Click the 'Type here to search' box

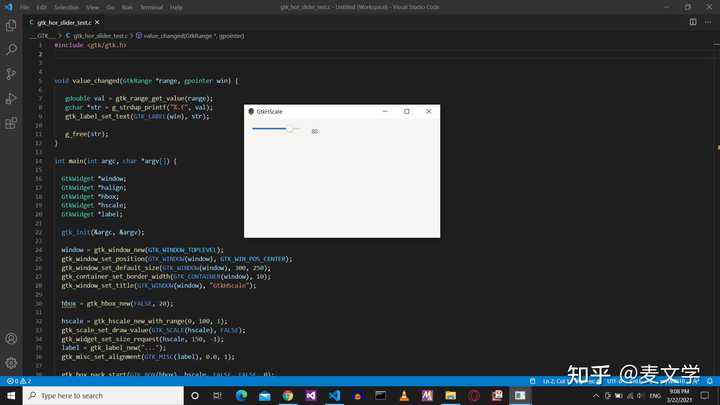coord(103,395)
